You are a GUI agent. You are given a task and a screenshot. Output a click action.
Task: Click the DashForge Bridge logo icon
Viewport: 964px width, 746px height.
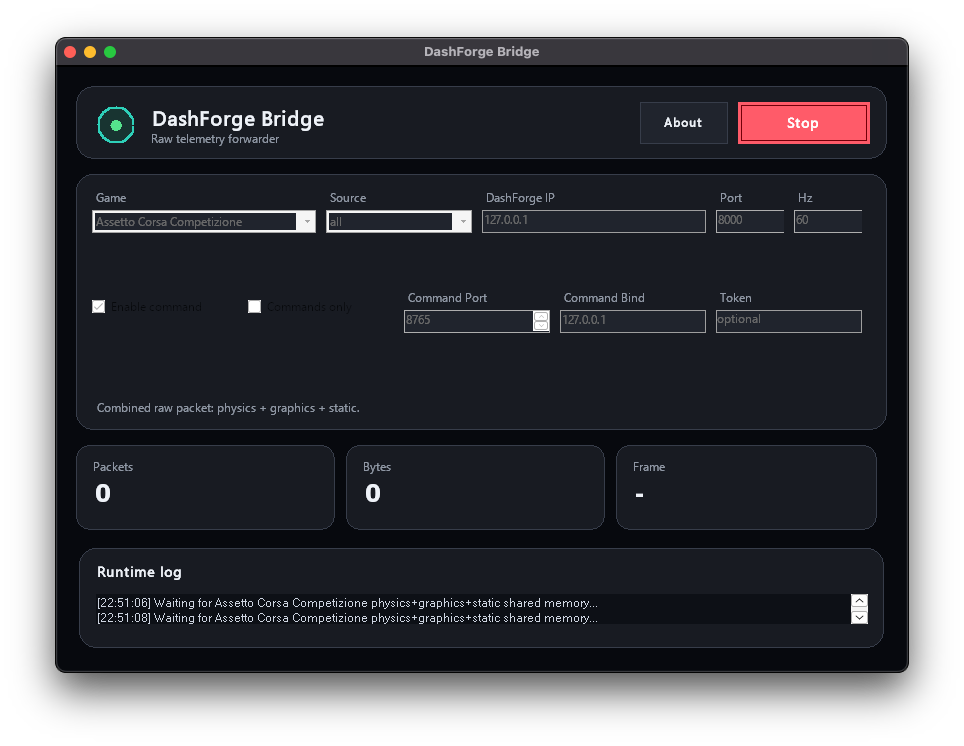tap(116, 125)
